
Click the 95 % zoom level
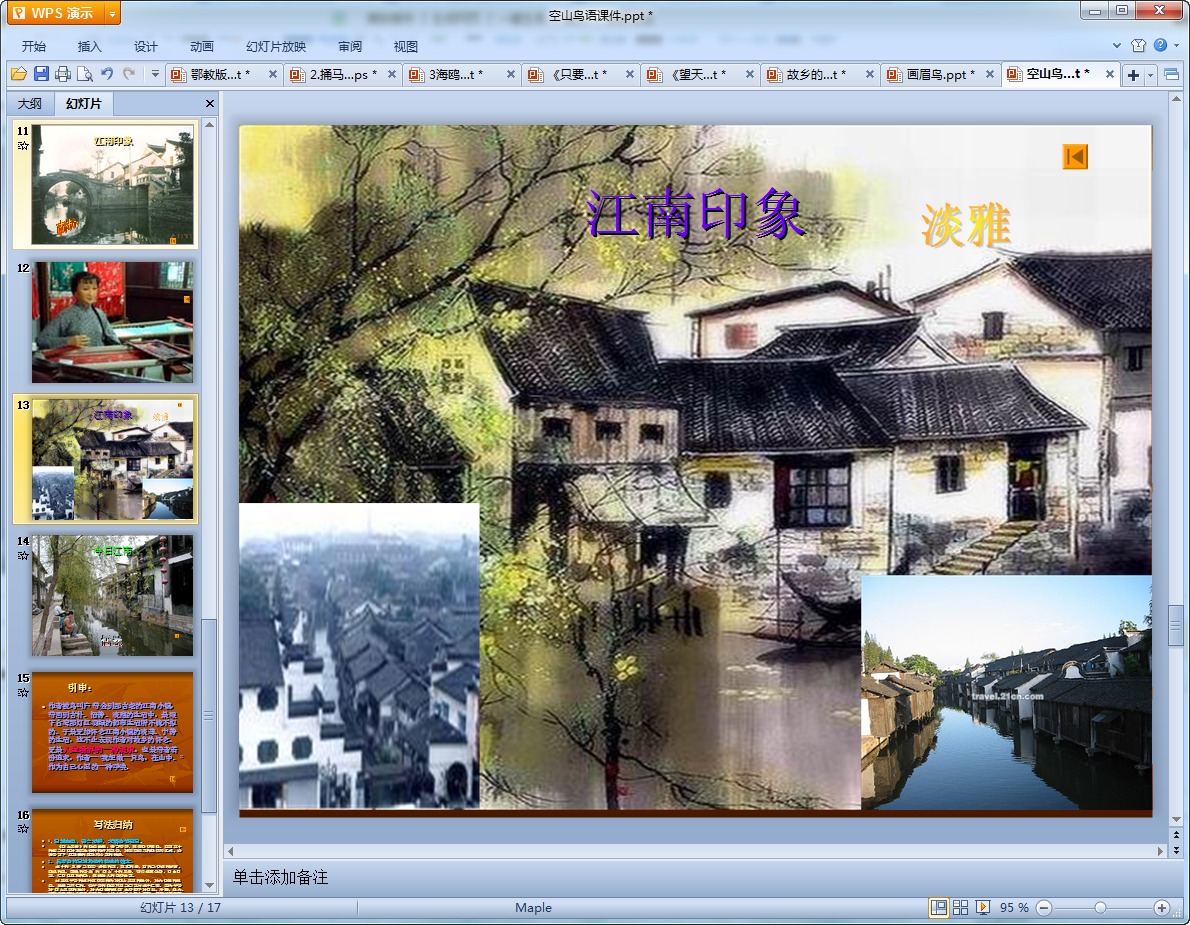coord(1014,908)
